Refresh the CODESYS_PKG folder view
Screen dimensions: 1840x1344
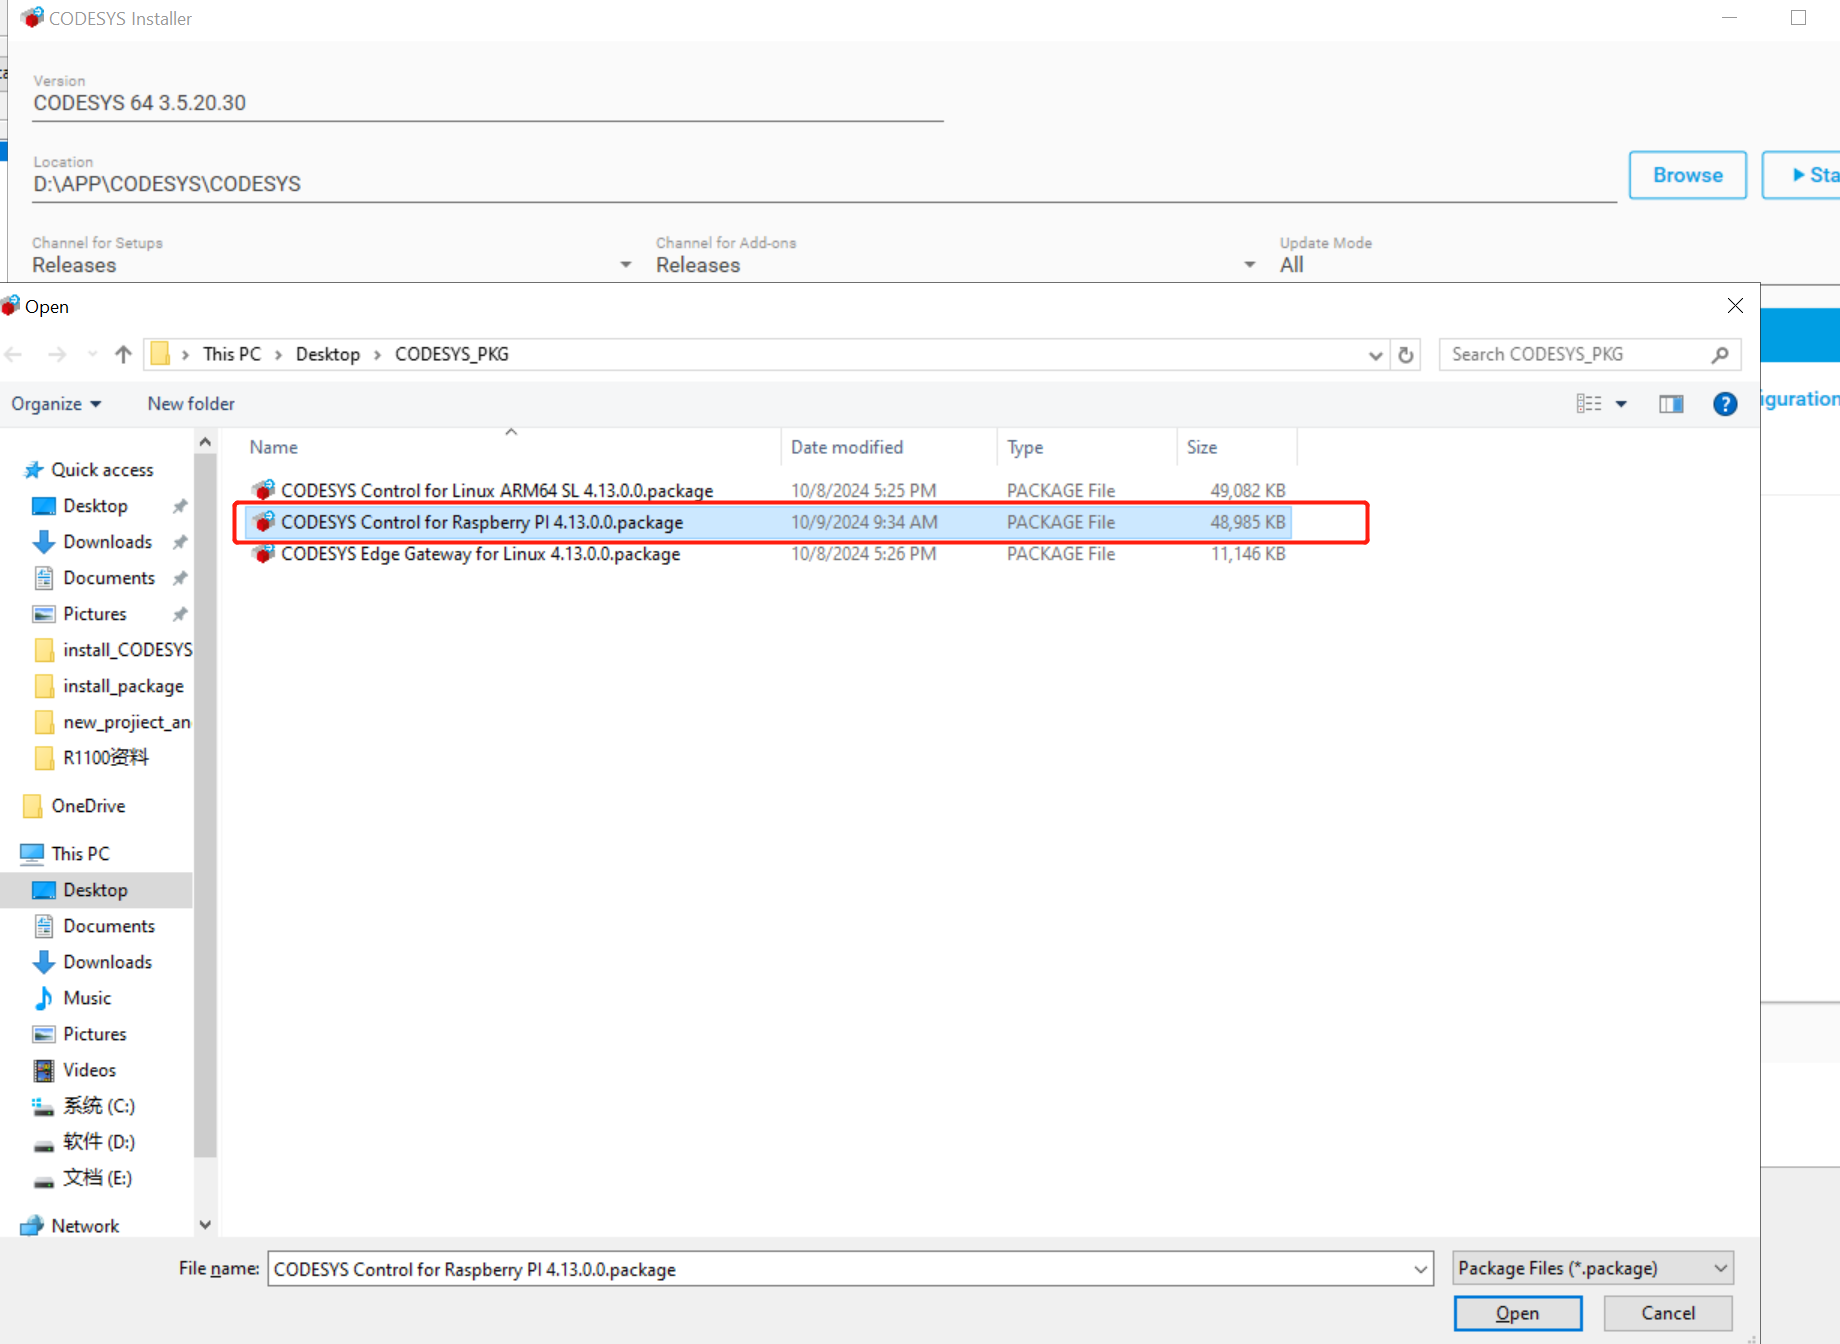click(1405, 354)
